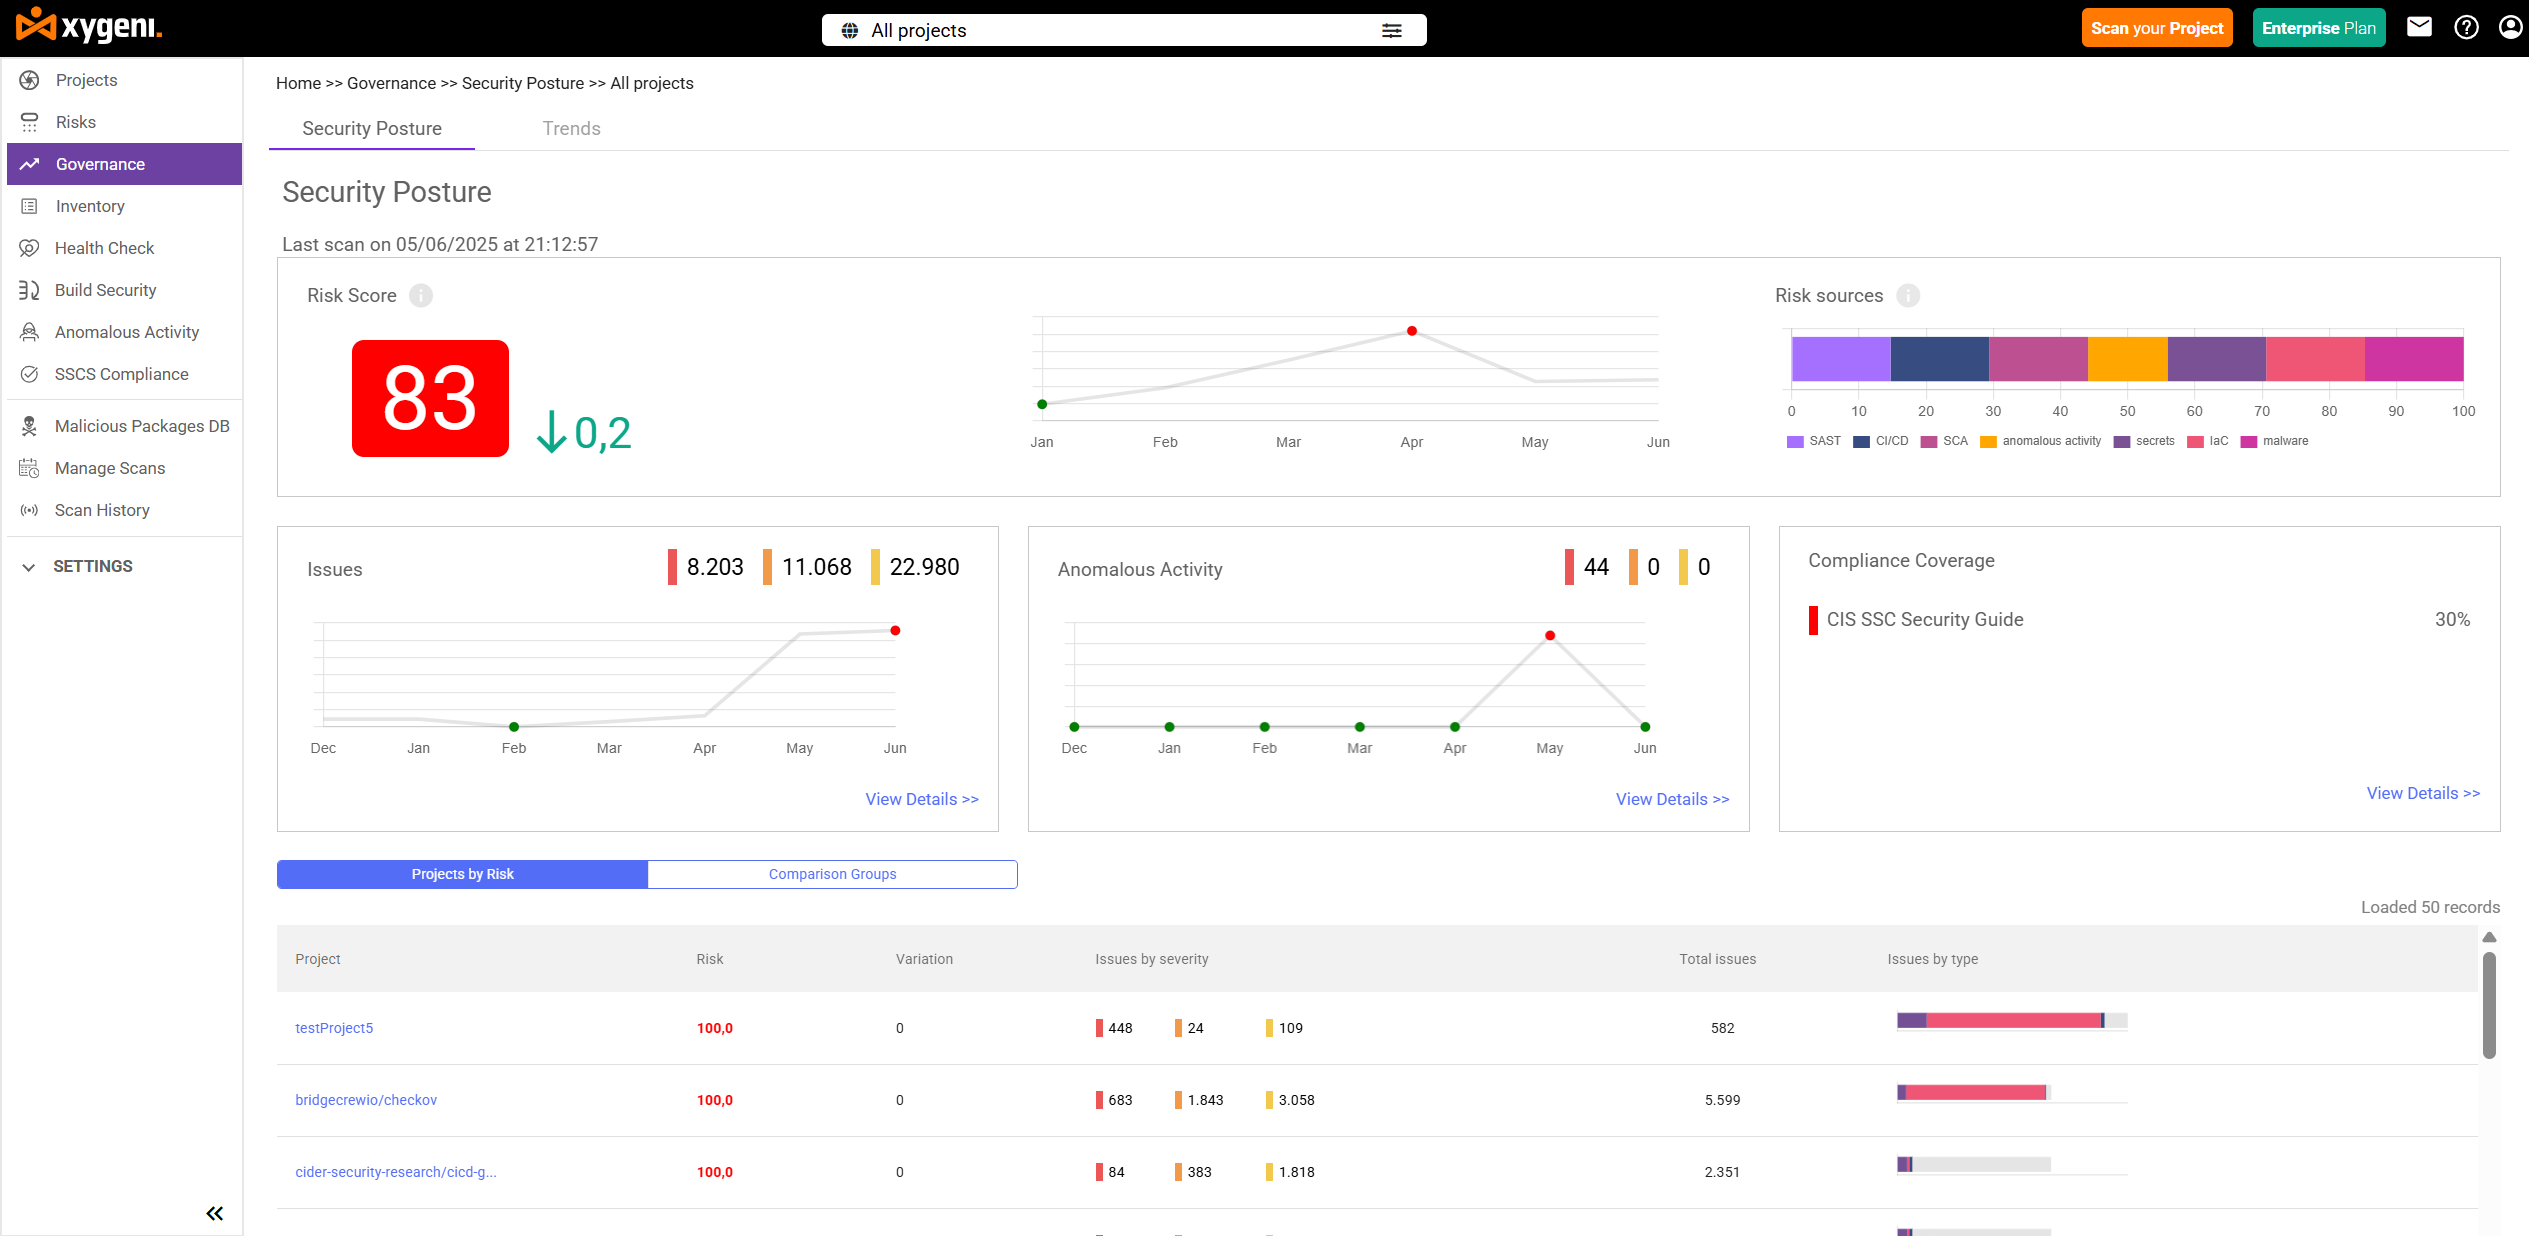Click the red May point on Anomalous Activity chart
The height and width of the screenshot is (1236, 2529).
[1549, 636]
